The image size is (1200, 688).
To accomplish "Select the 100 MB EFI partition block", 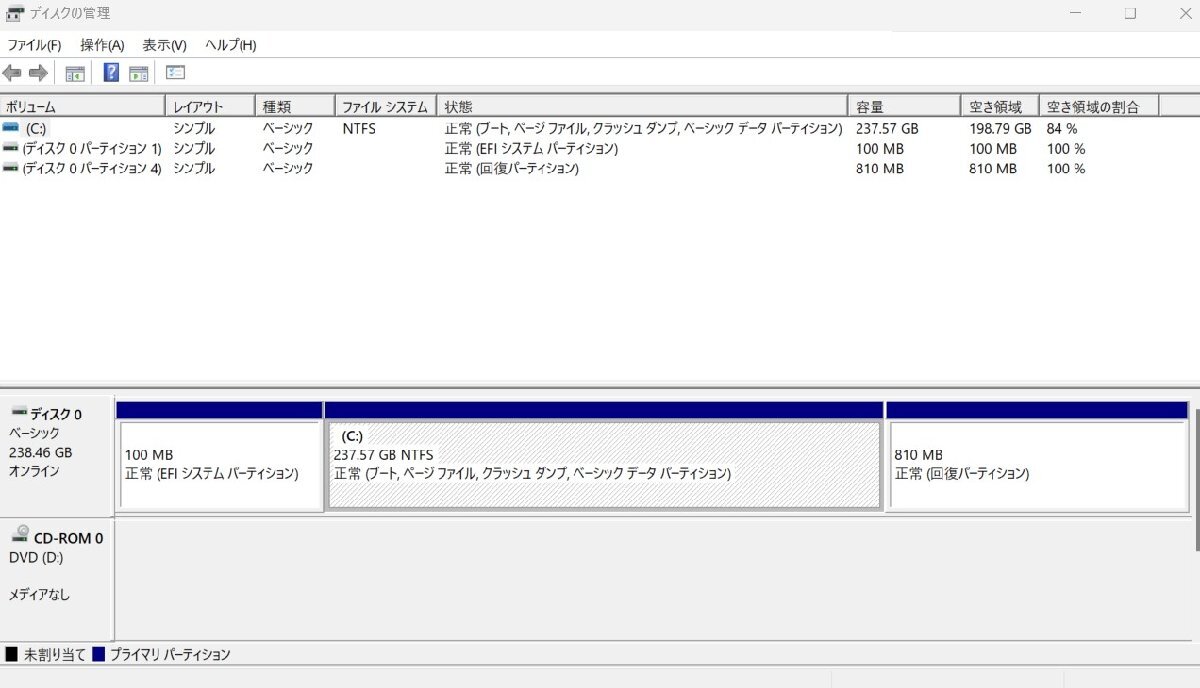I will pos(220,465).
